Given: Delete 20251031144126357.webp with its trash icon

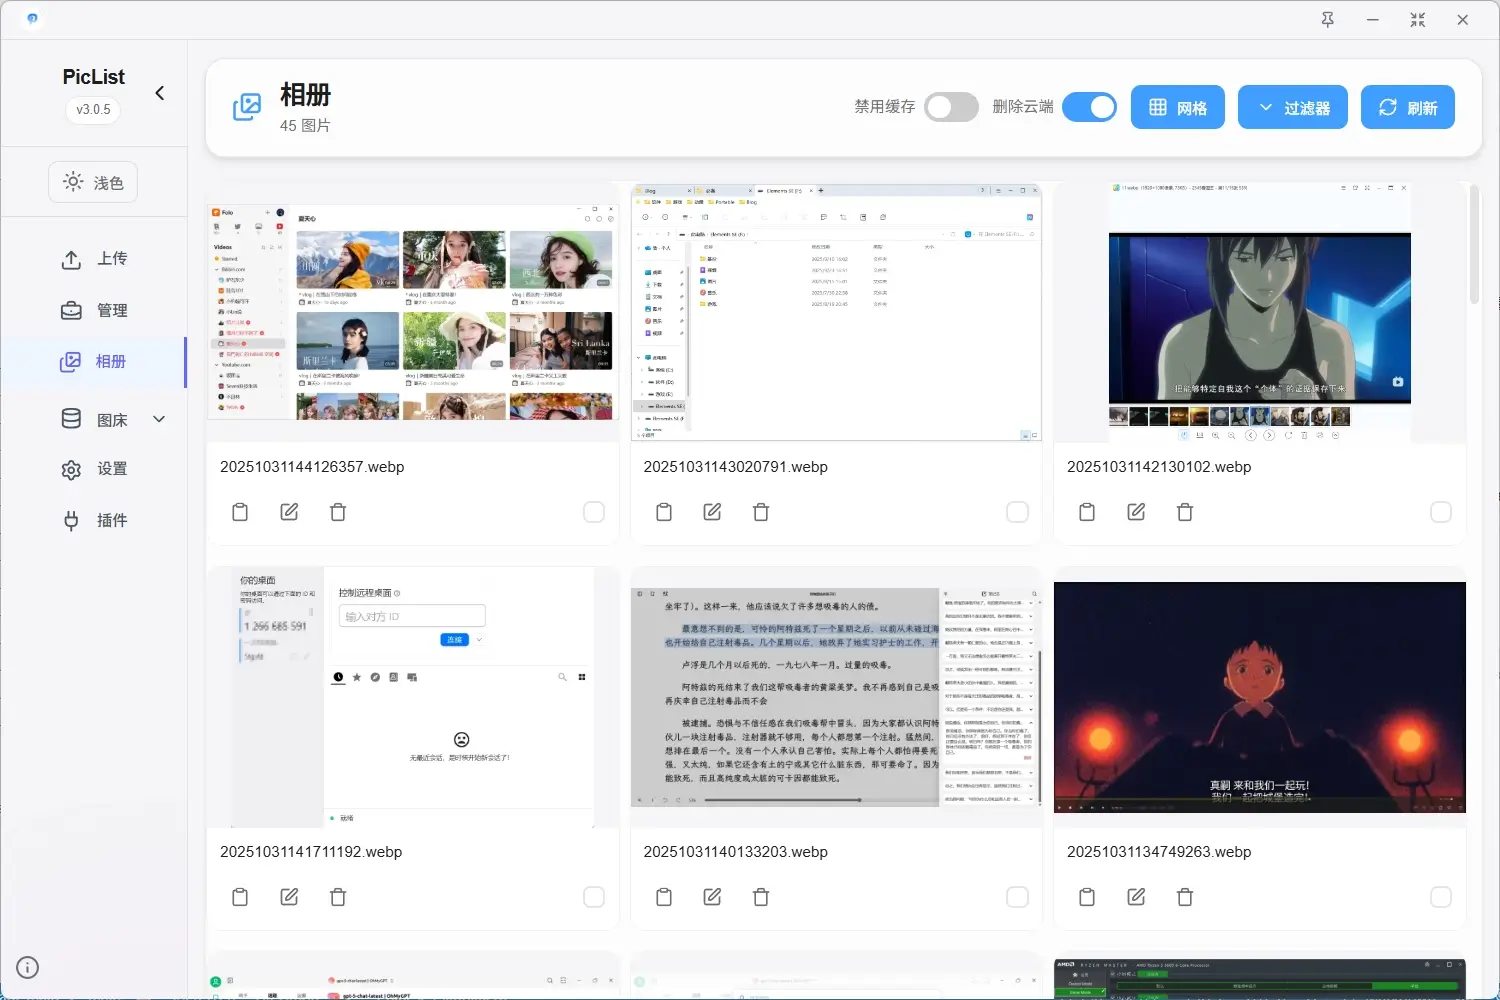Looking at the screenshot, I should pos(338,512).
